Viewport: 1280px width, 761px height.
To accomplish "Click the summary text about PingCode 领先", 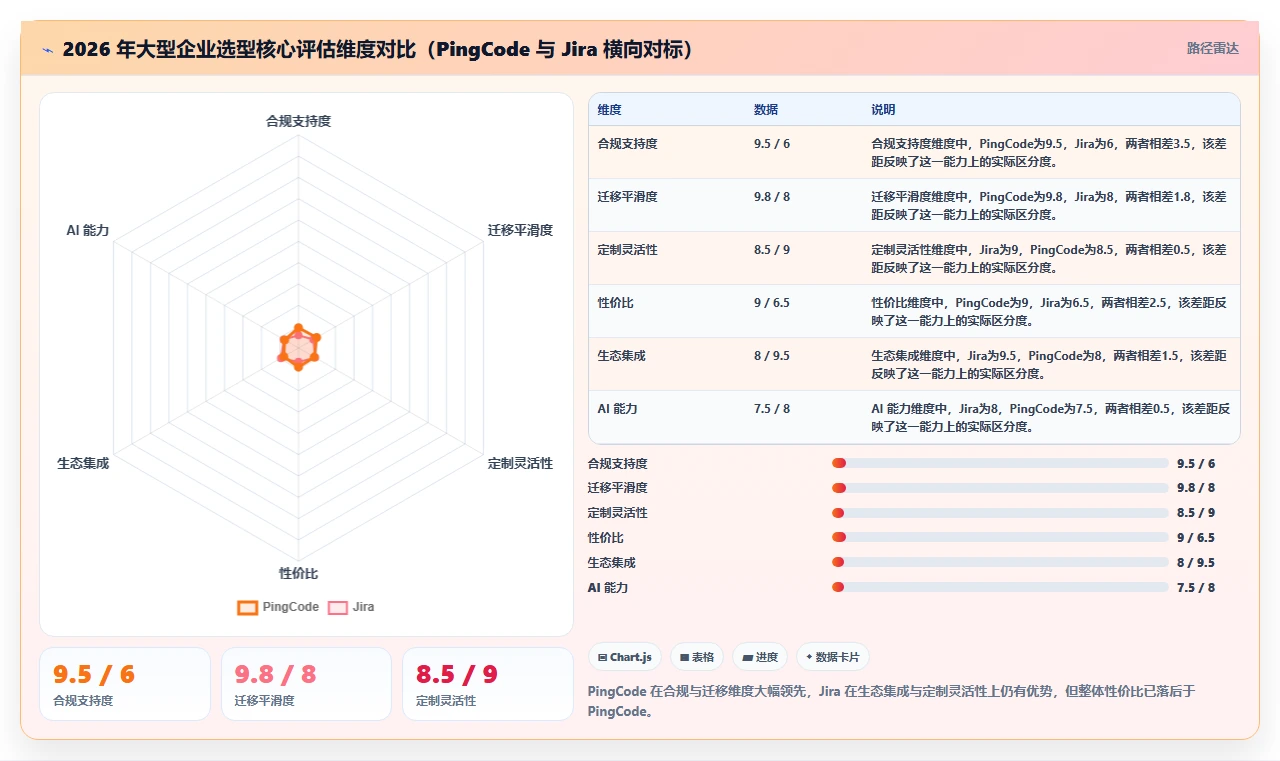I will (891, 702).
